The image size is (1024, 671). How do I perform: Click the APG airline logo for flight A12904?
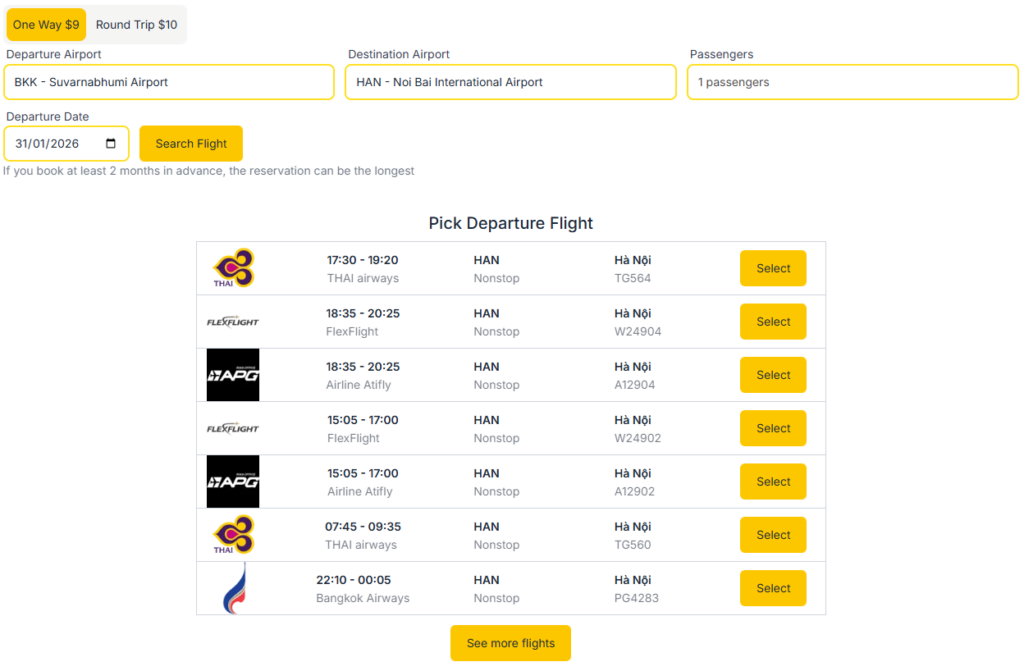233,374
